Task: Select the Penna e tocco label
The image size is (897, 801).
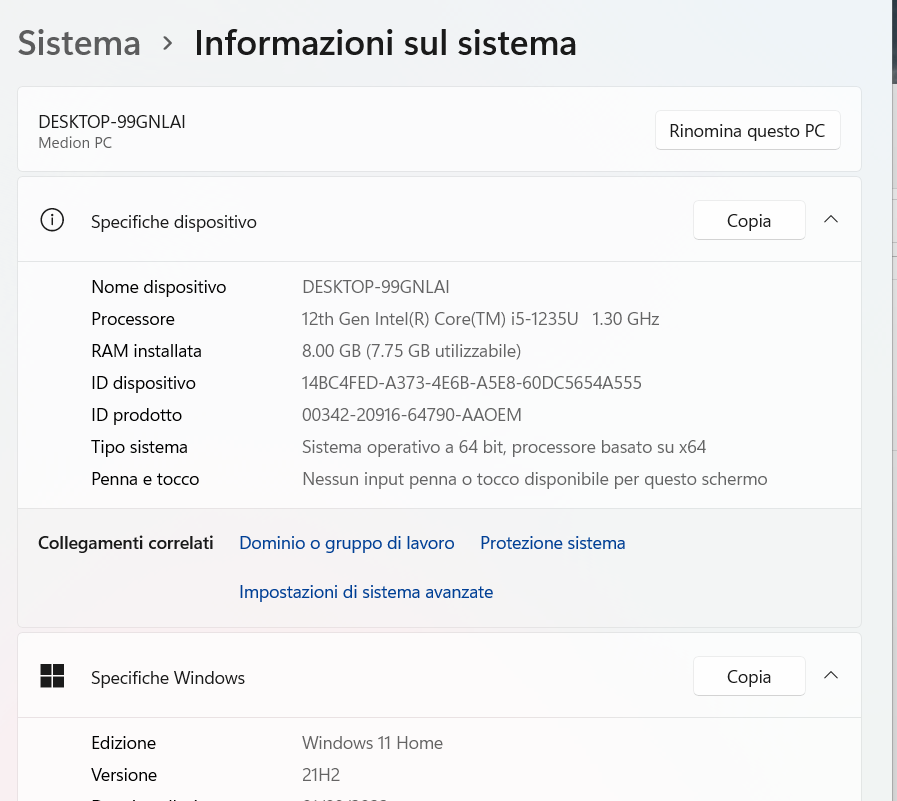Action: coord(145,479)
